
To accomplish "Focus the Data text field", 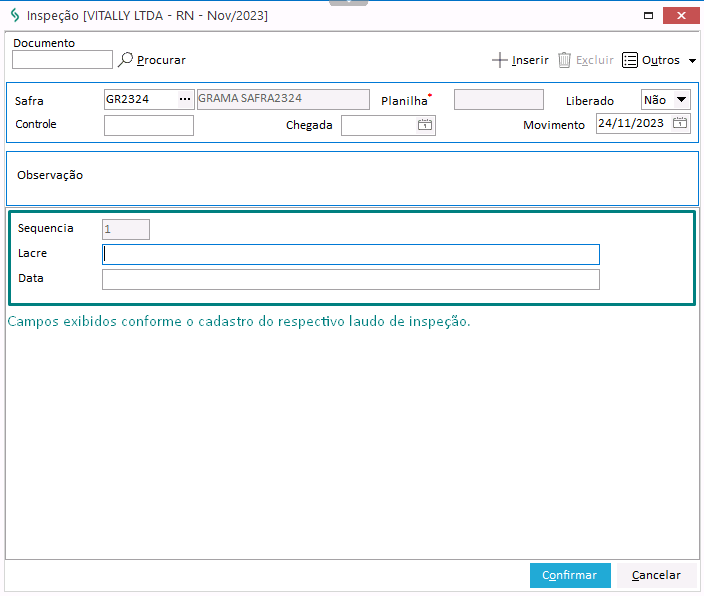I will coord(351,280).
